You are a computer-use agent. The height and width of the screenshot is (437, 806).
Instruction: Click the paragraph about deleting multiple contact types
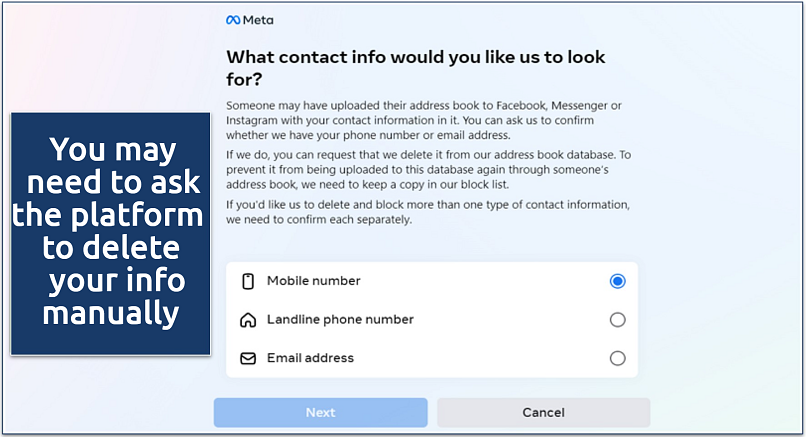coord(429,212)
